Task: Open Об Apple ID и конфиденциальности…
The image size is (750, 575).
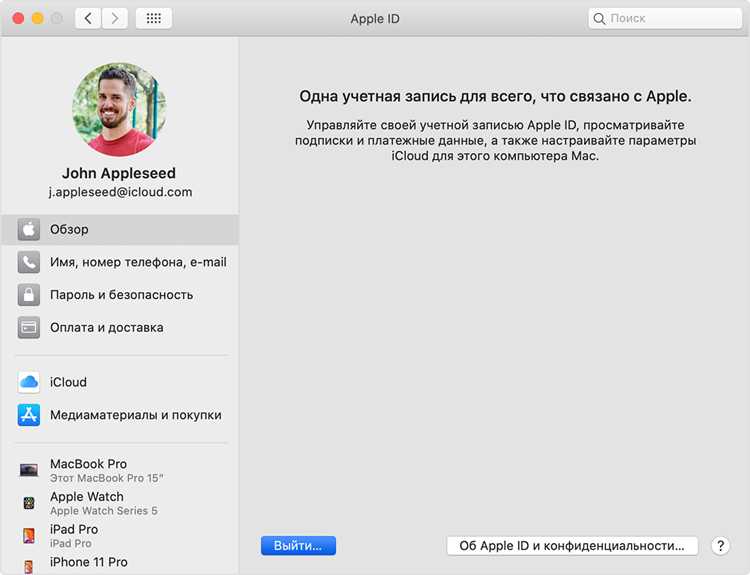Action: (572, 545)
